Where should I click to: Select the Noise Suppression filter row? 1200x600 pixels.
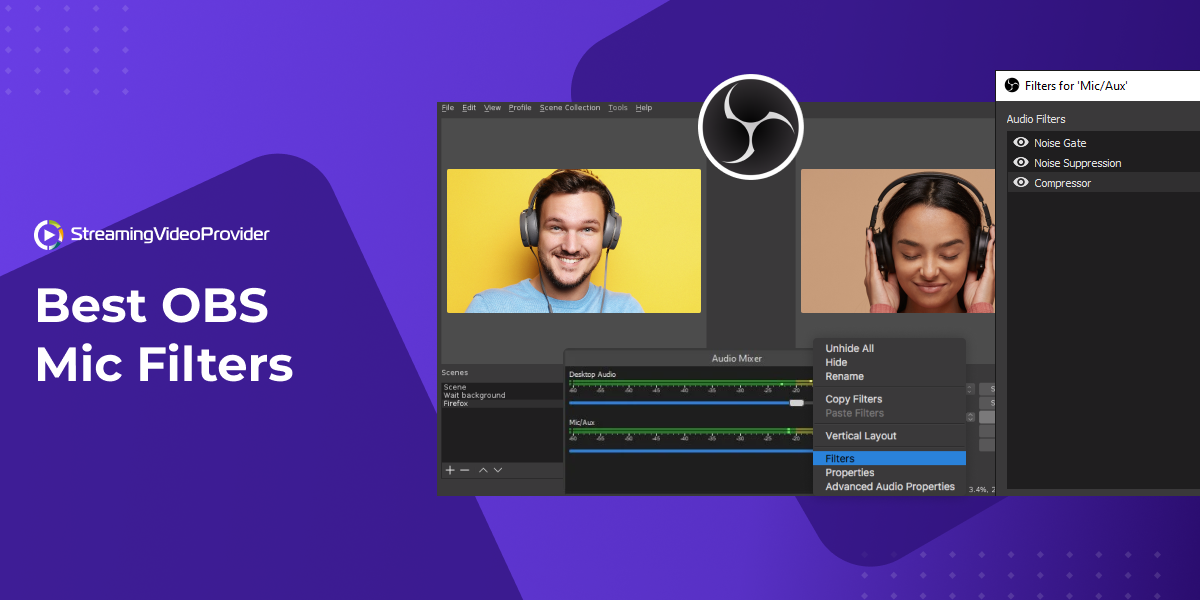[x=1103, y=163]
